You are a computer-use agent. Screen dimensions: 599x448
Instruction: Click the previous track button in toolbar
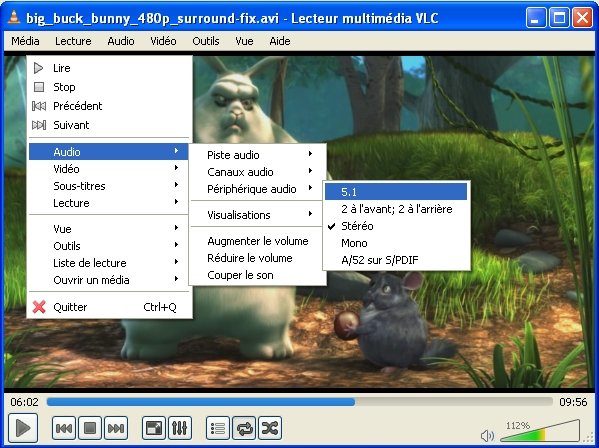click(64, 428)
